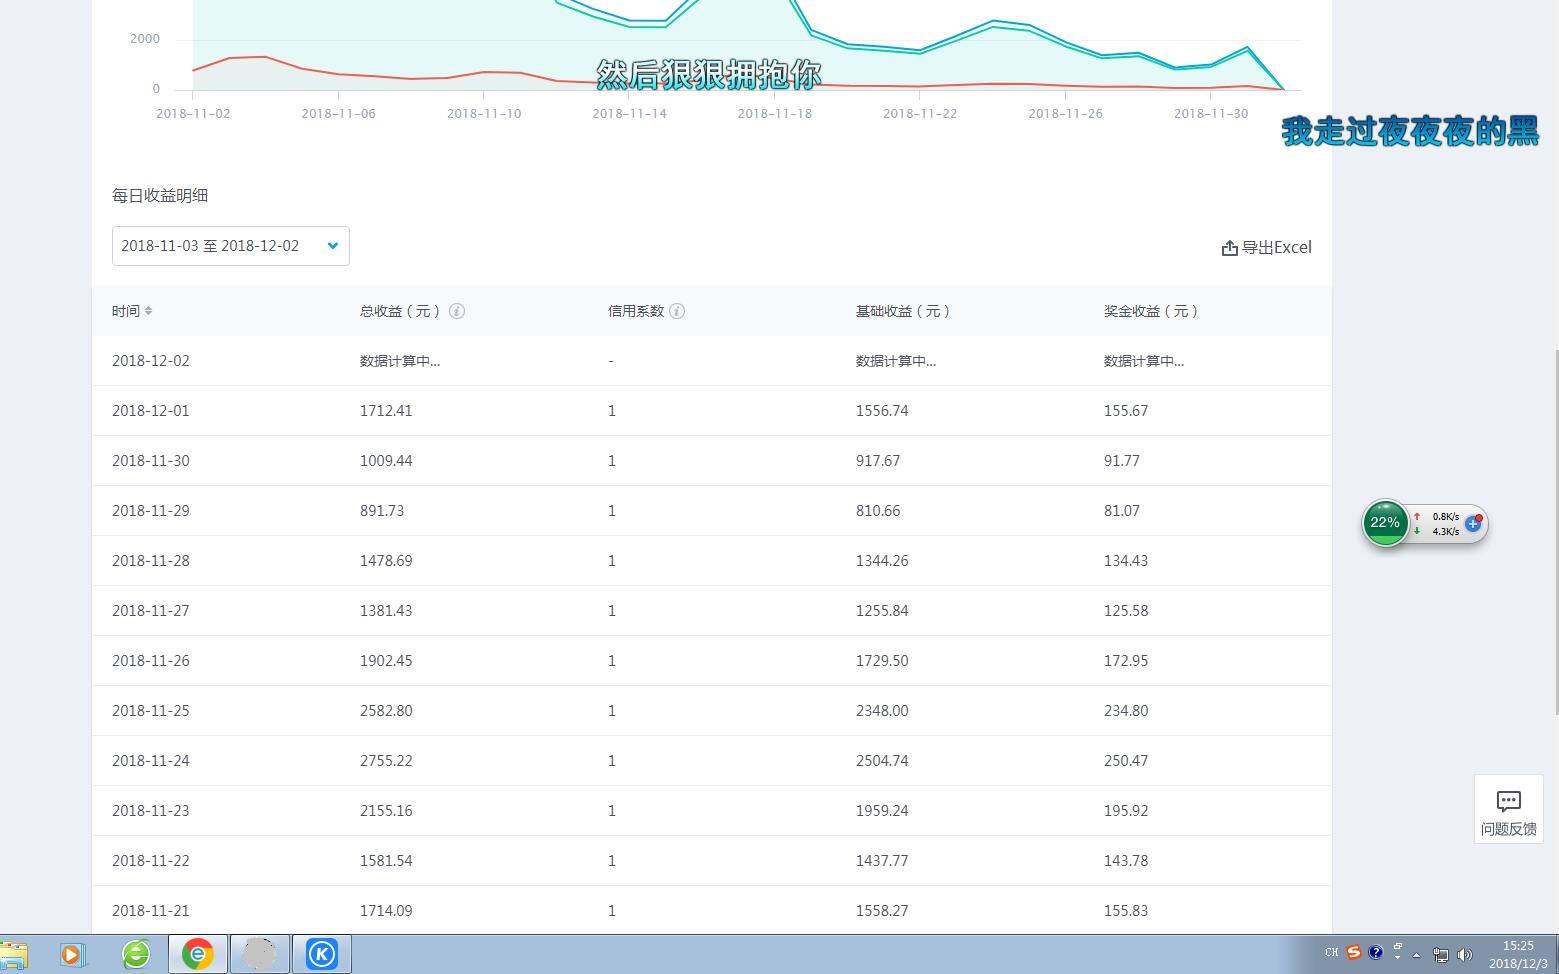Open the media player taskbar icon
This screenshot has height=974, width=1559.
(72, 954)
